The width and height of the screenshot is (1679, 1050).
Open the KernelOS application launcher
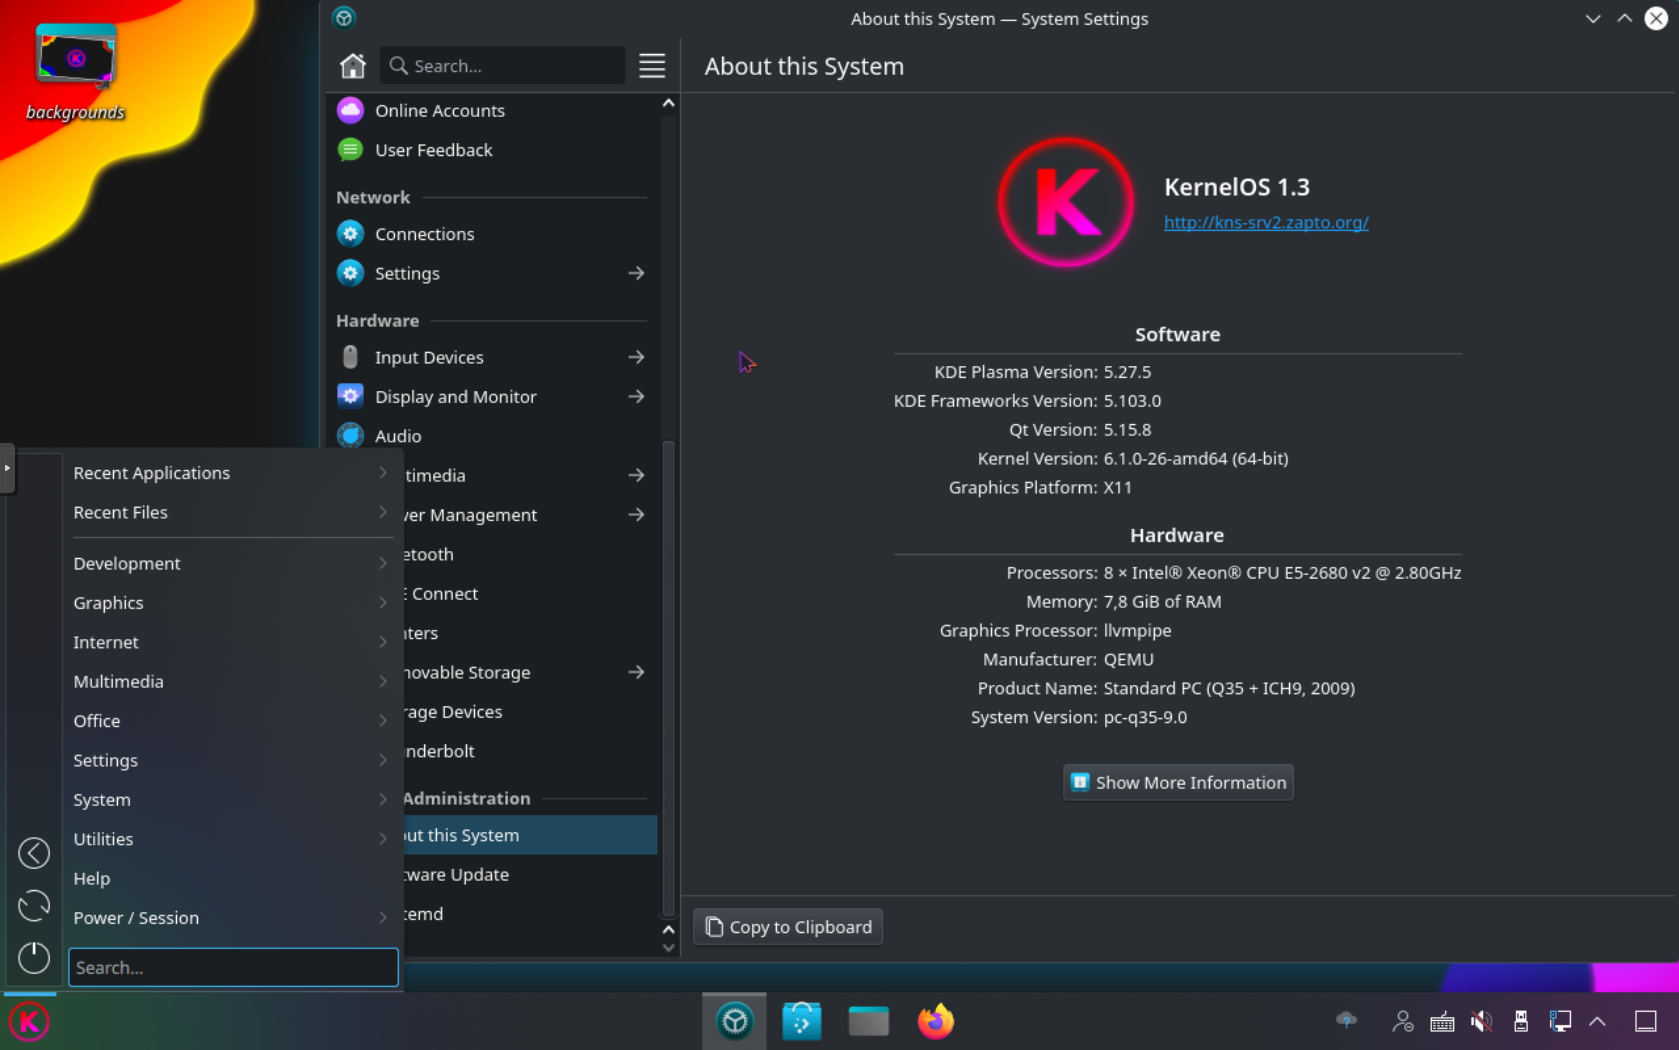(29, 1021)
